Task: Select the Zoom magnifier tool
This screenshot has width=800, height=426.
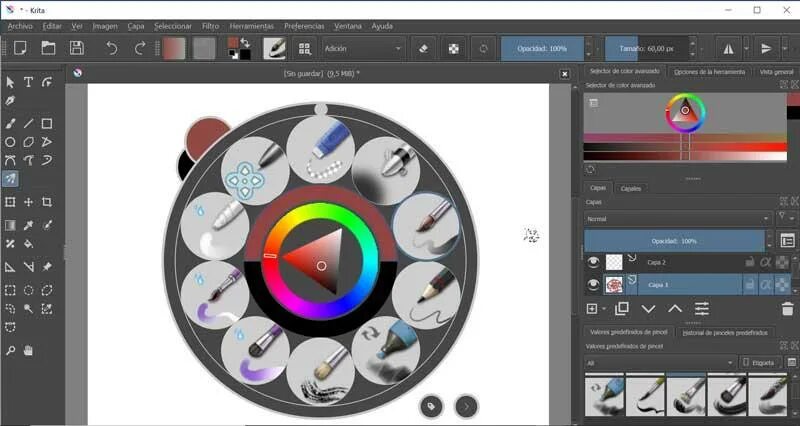Action: [10, 350]
